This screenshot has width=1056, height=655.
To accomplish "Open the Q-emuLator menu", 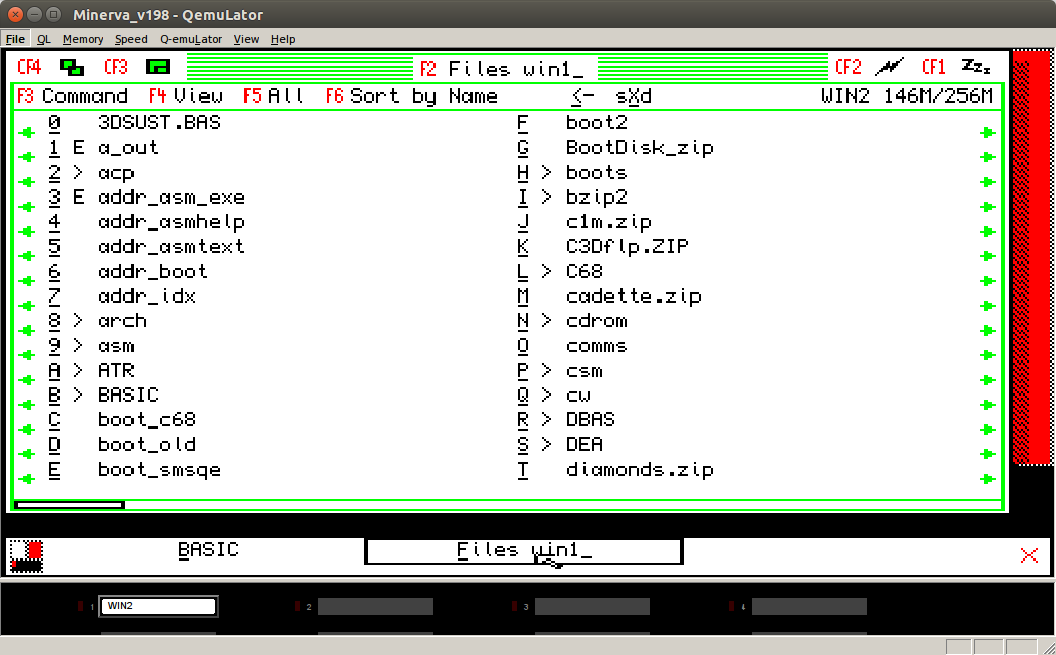I will (191, 39).
